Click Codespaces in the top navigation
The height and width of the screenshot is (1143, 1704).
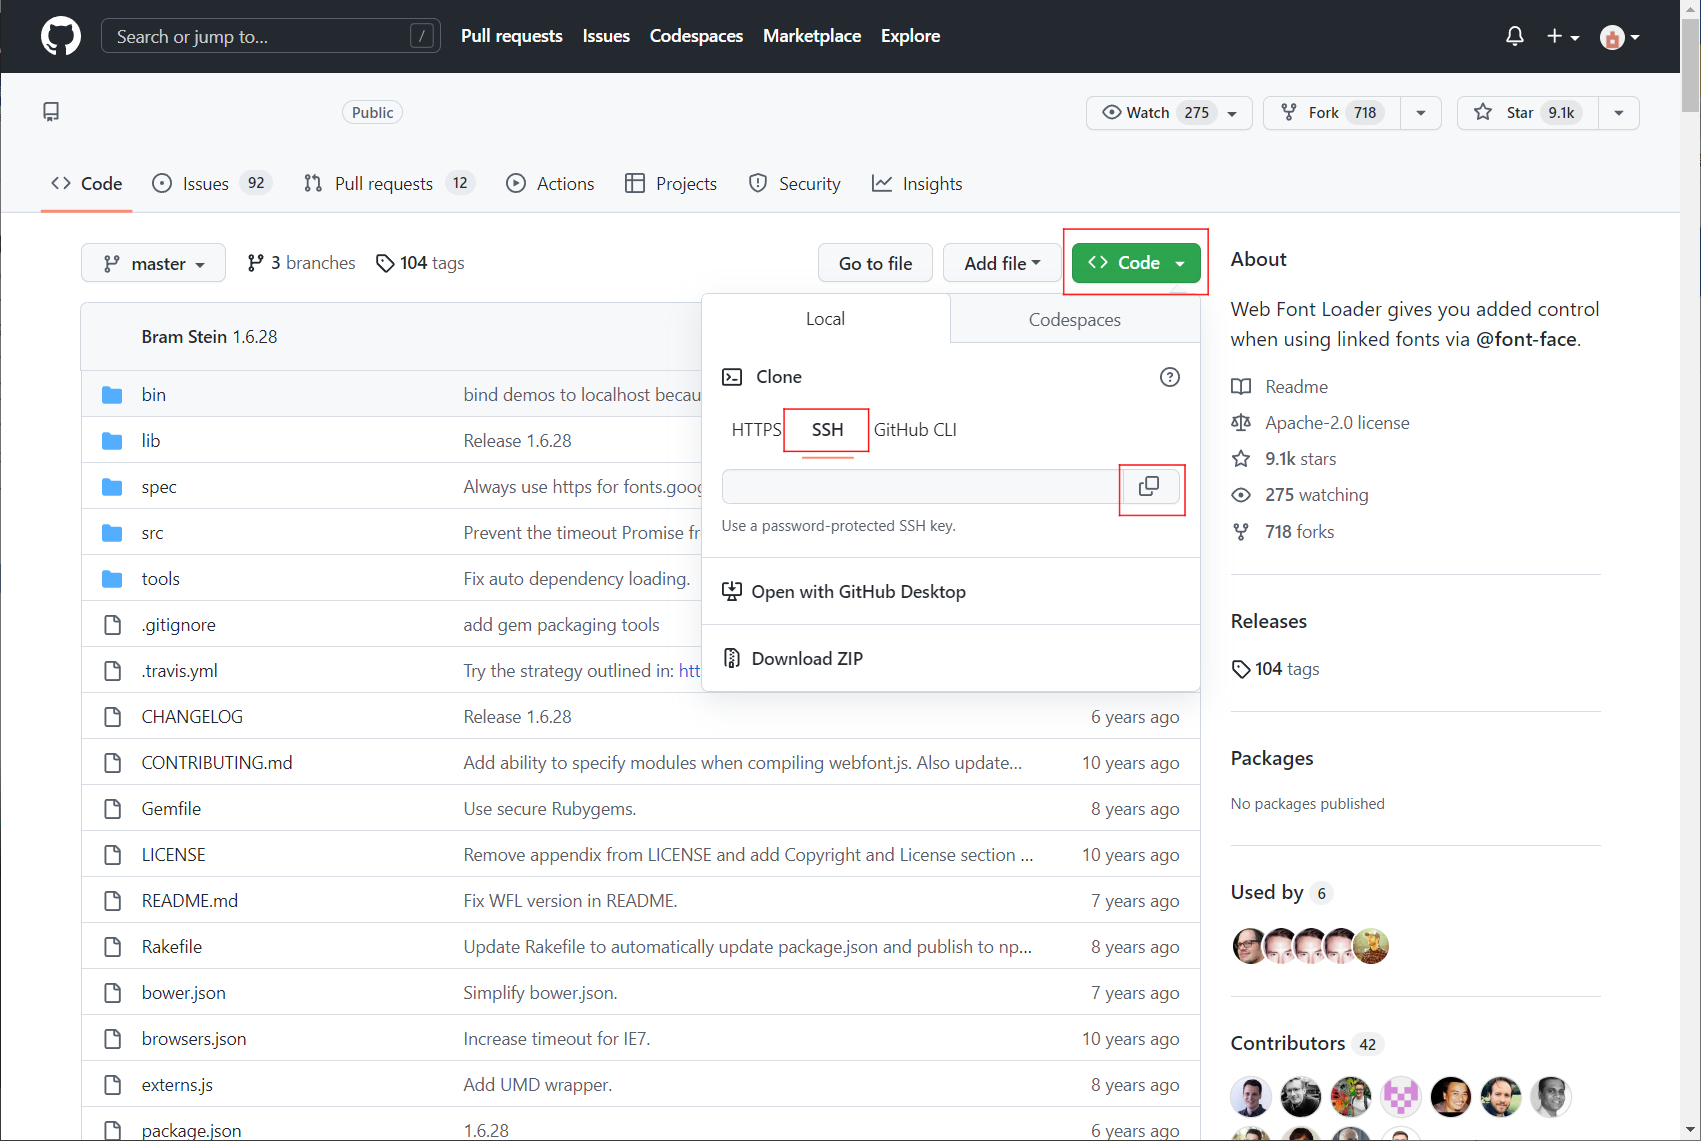[x=697, y=36]
